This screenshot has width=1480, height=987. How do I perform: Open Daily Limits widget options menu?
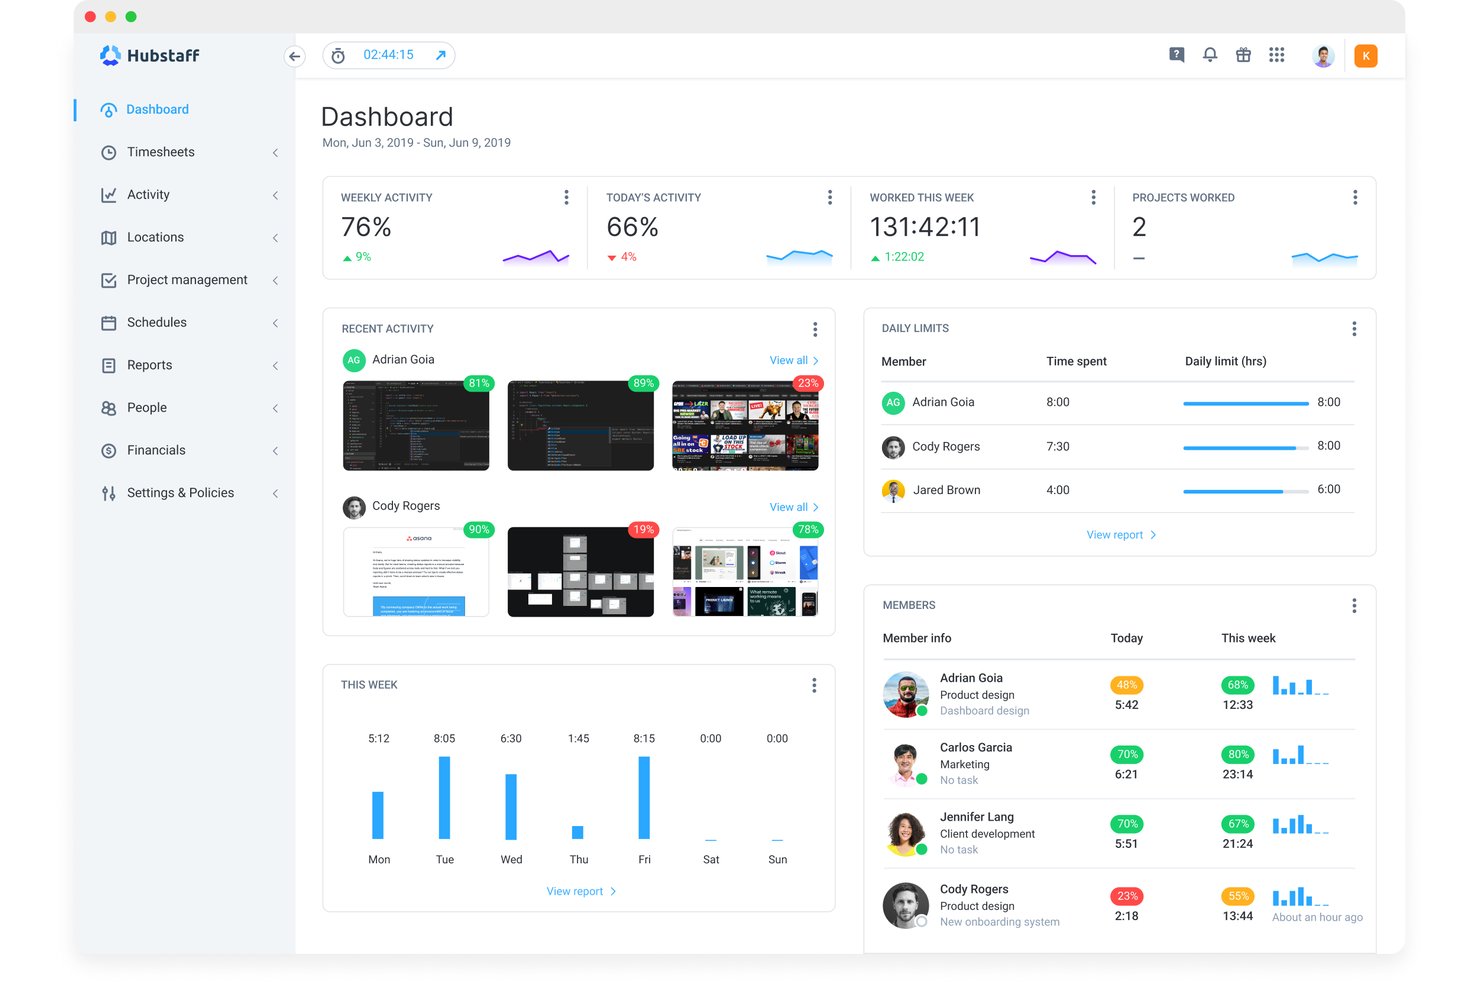tap(1354, 329)
